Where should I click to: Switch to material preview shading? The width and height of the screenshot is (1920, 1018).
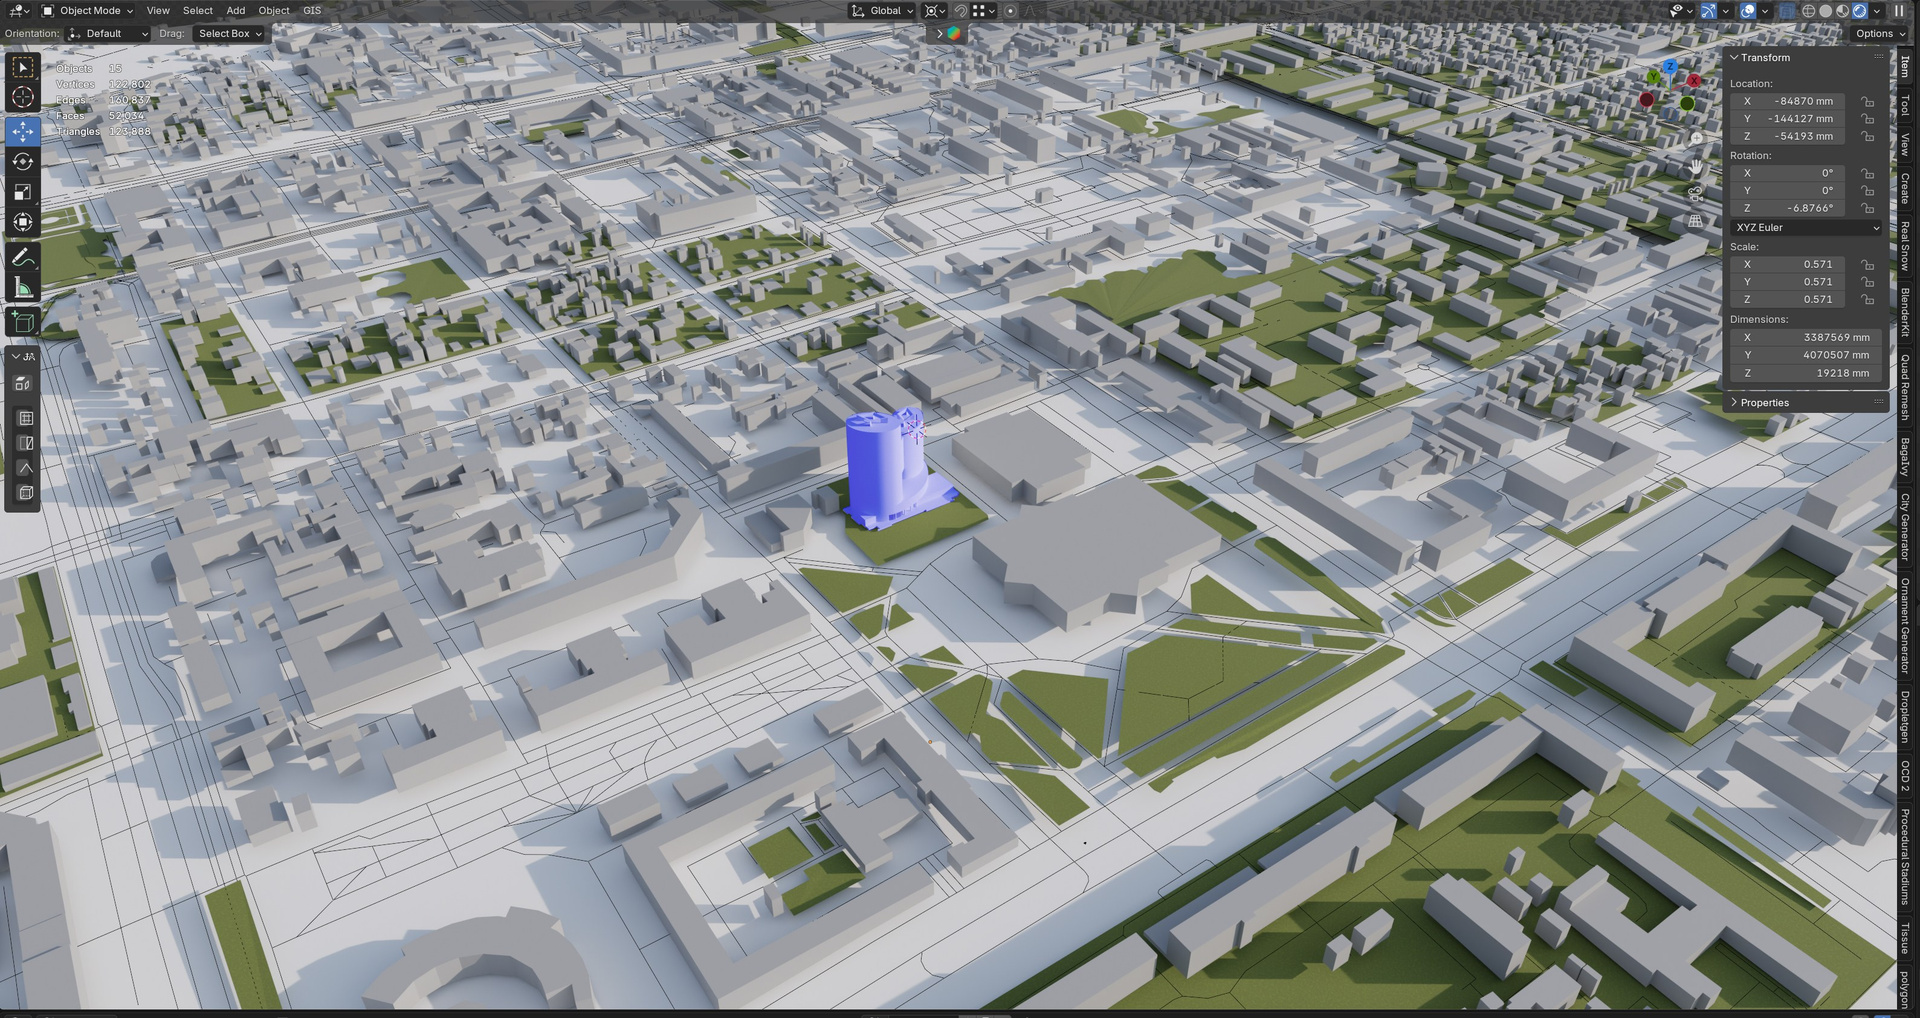[1843, 11]
